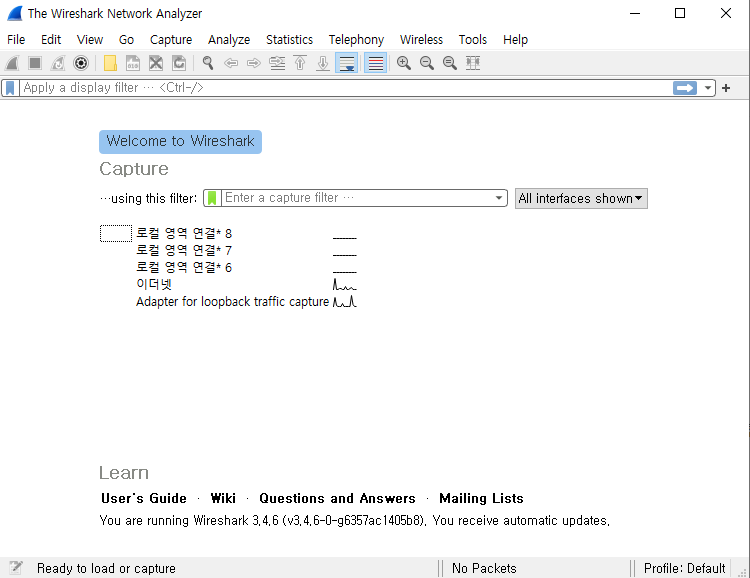750x578 pixels.
Task: Go to specified packet icon
Action: click(277, 63)
